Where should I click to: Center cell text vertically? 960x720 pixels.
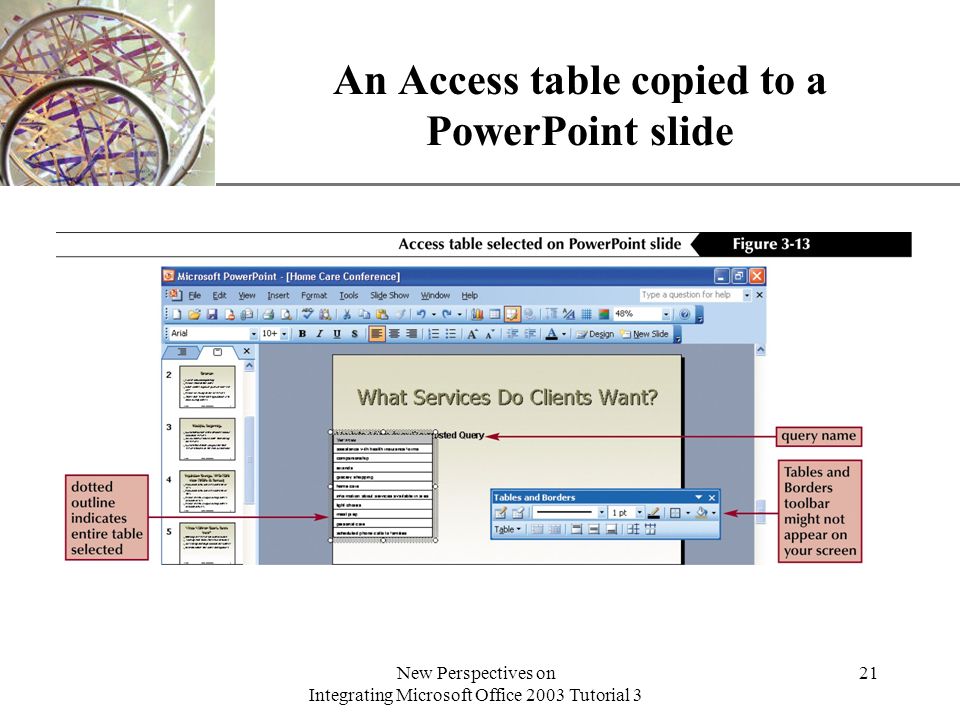click(x=594, y=529)
